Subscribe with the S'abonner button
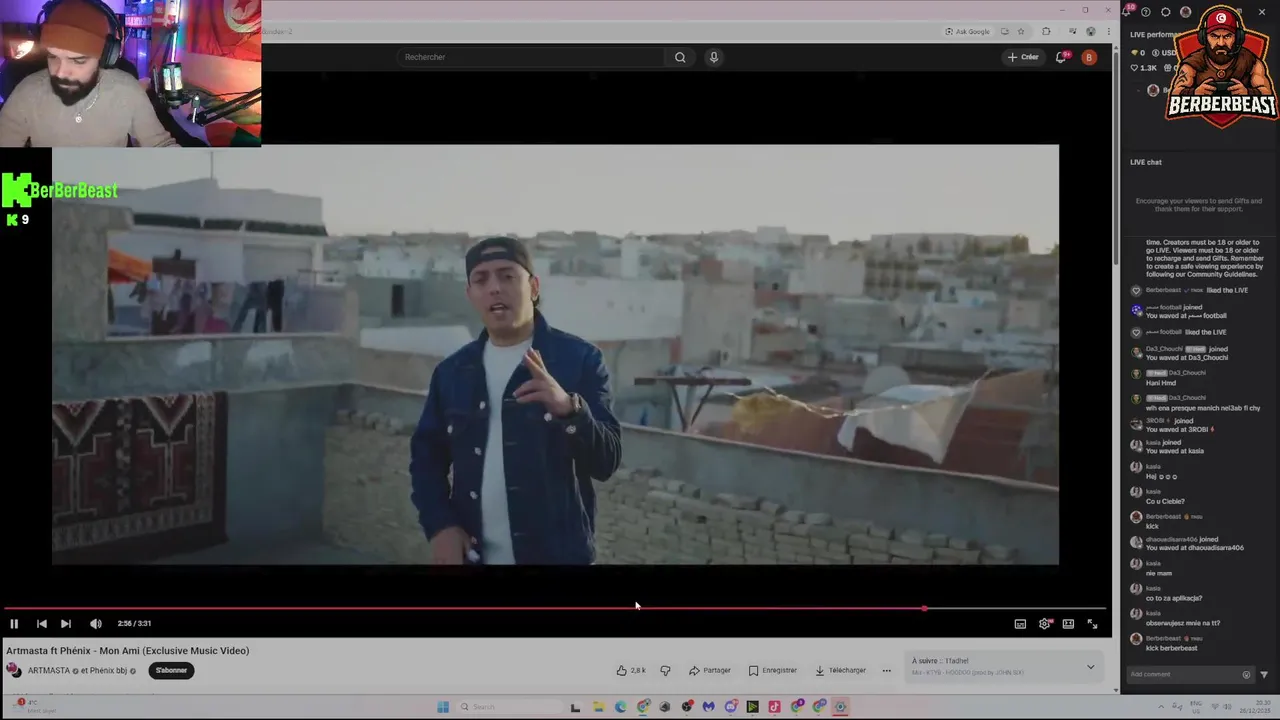 [171, 670]
